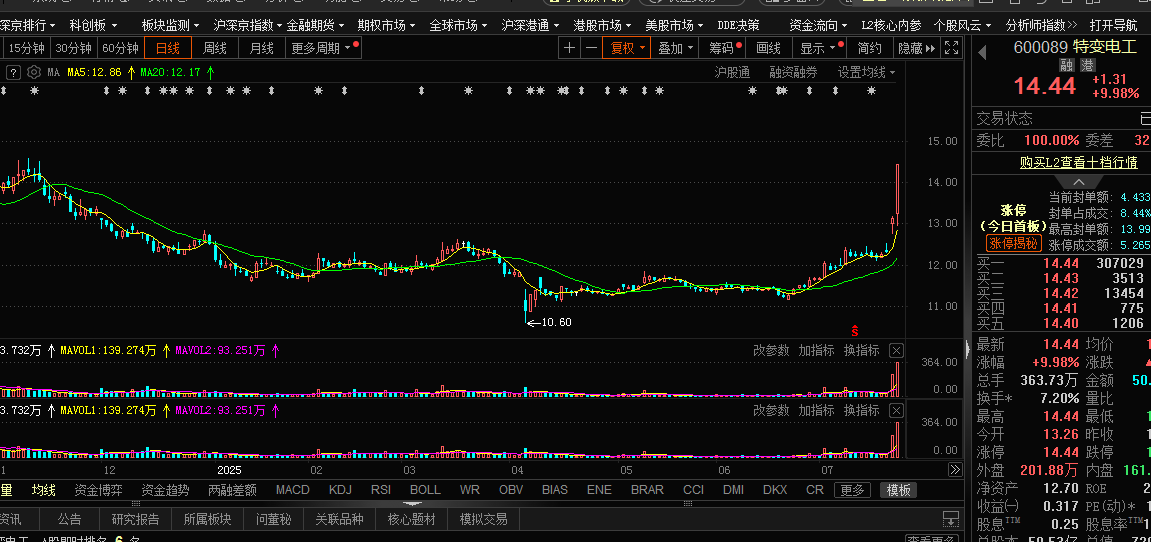1151x542 pixels.
Task: Open the 美股市场 menu
Action: [674, 25]
